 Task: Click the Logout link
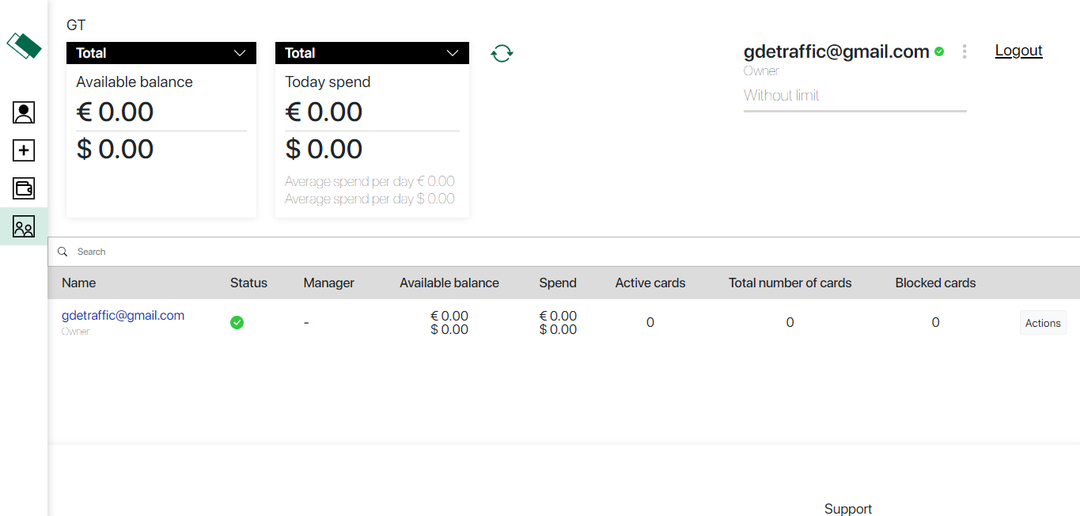1018,51
